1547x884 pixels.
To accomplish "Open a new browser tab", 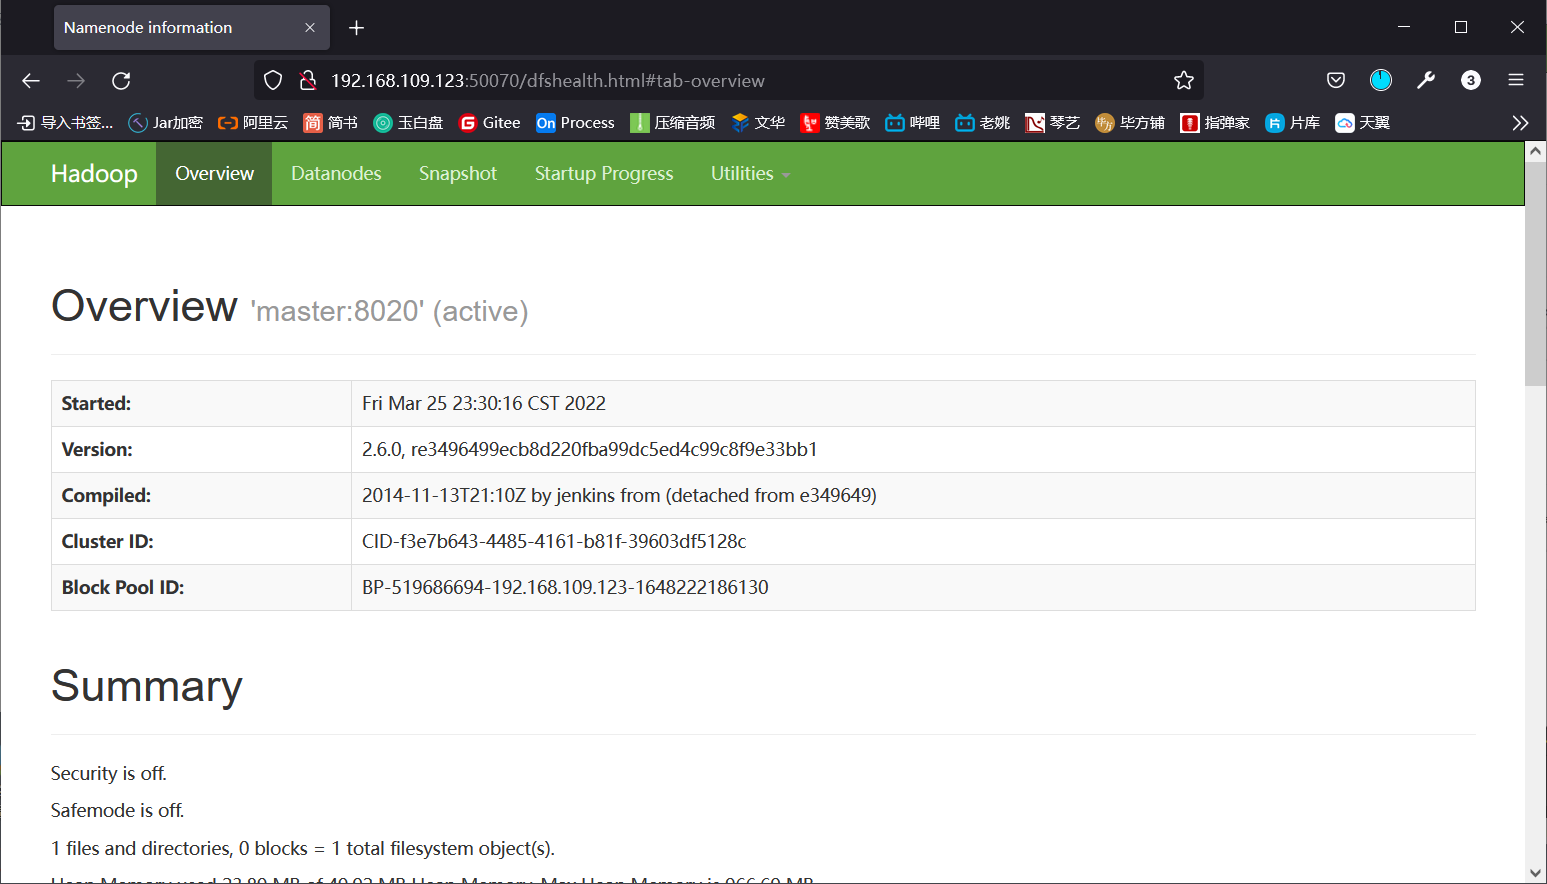I will [357, 28].
